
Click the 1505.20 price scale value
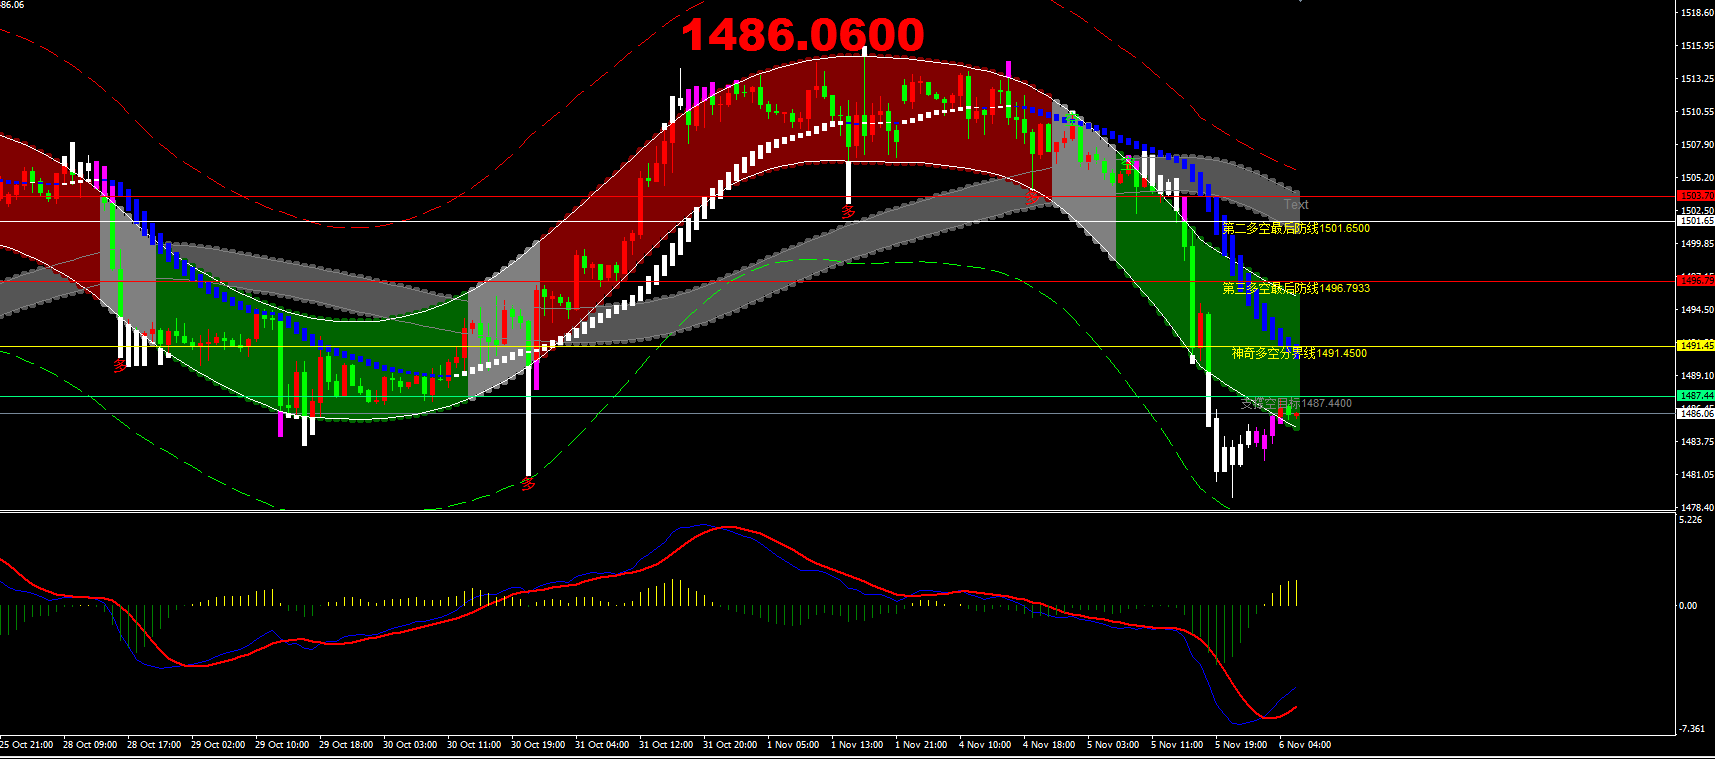(x=1697, y=178)
